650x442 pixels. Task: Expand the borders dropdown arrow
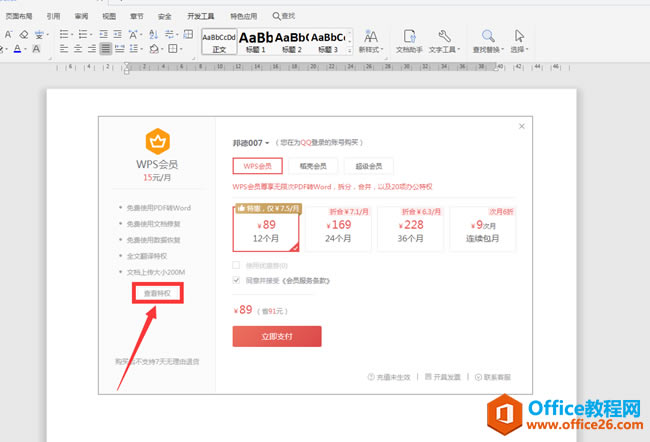pos(181,49)
